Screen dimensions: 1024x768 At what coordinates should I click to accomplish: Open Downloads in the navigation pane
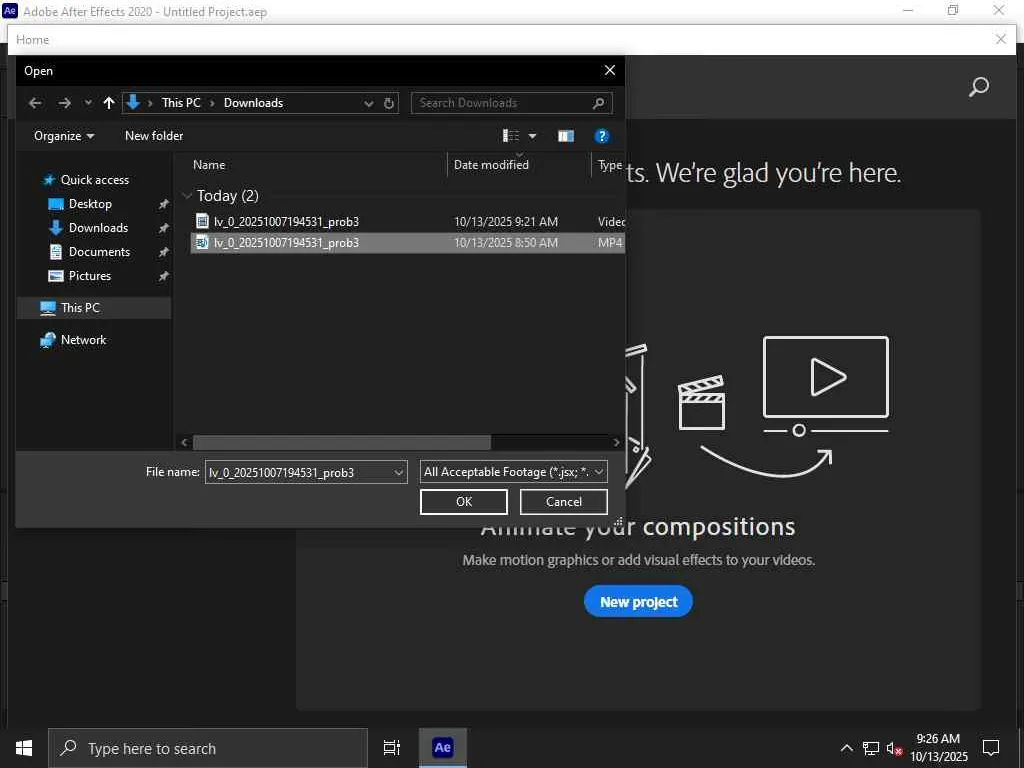click(98, 228)
